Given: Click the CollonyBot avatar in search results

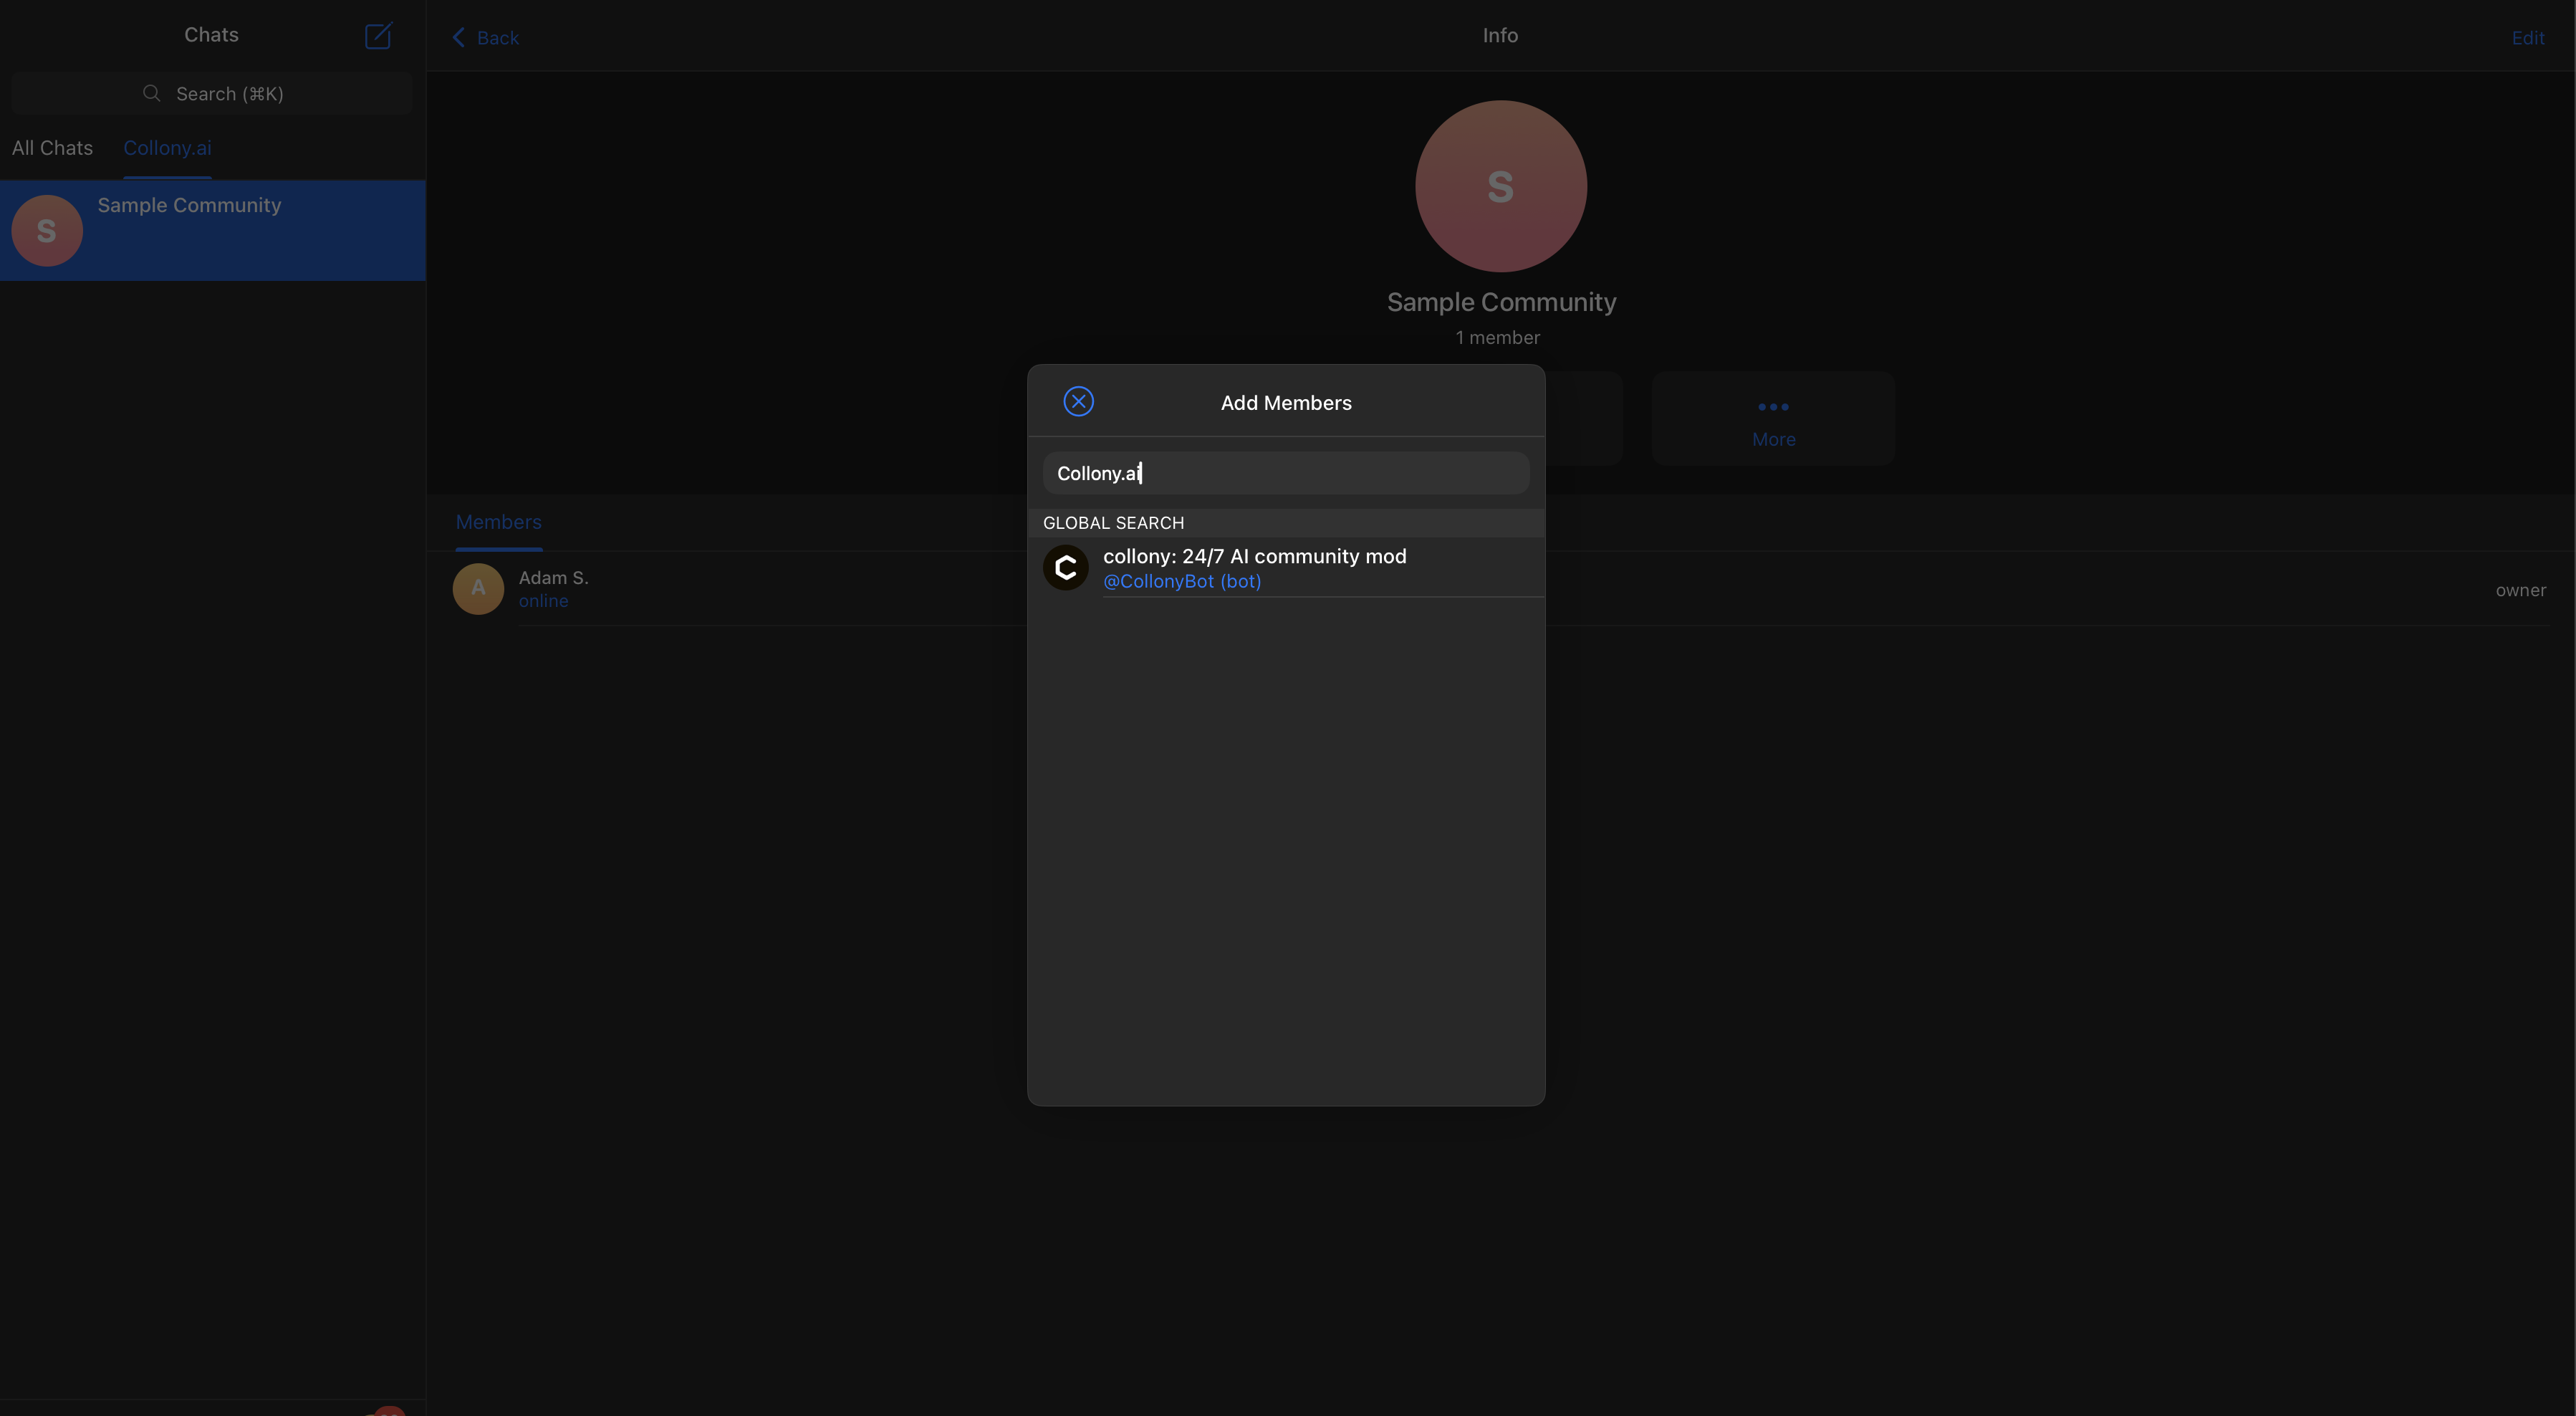Looking at the screenshot, I should pos(1065,567).
